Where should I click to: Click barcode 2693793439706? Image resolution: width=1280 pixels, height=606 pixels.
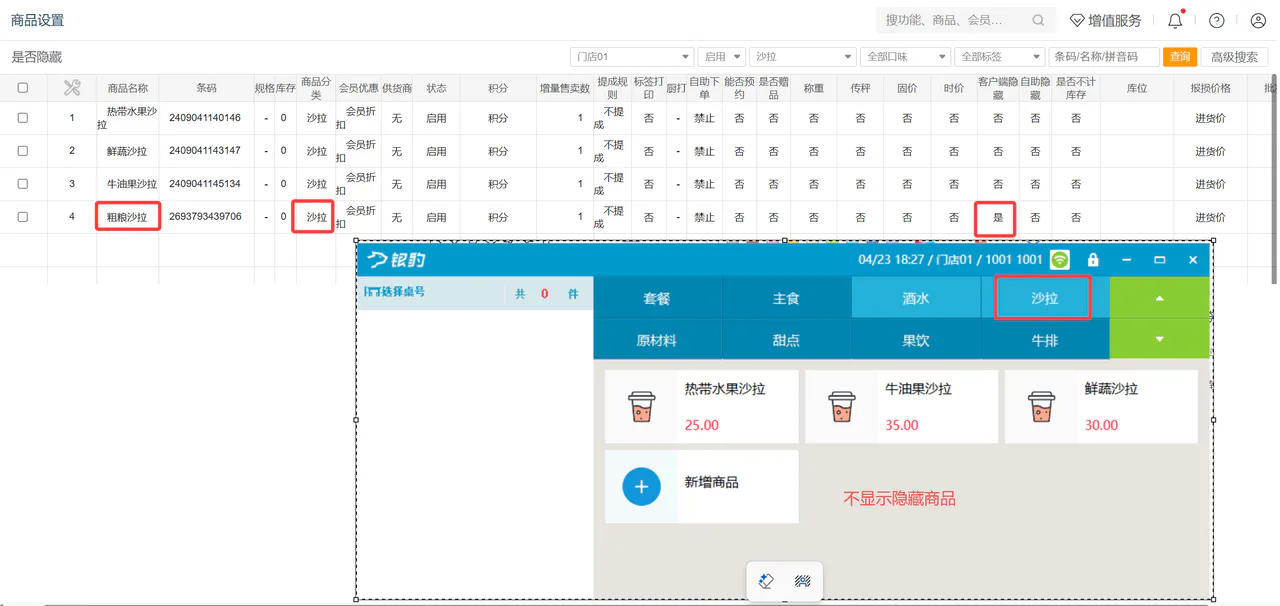coord(205,217)
